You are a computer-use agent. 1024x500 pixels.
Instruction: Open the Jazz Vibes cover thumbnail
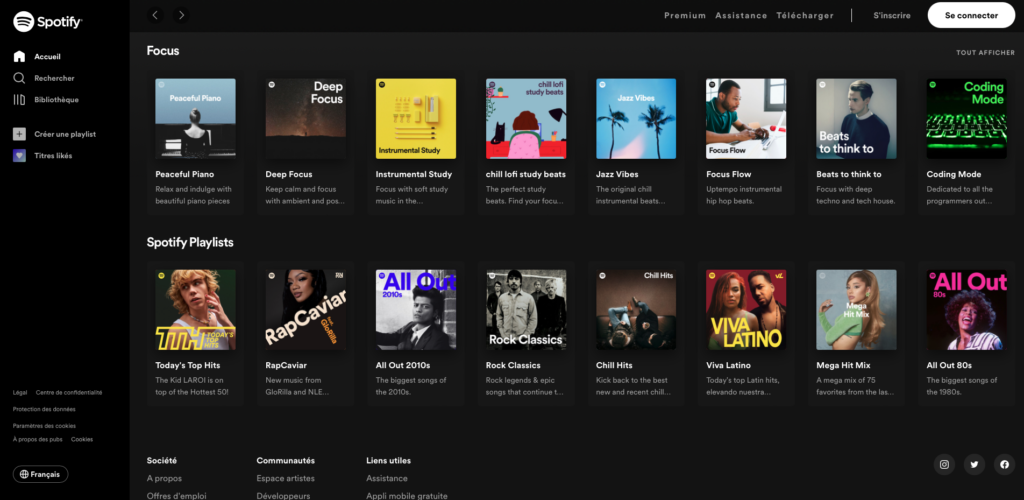636,119
